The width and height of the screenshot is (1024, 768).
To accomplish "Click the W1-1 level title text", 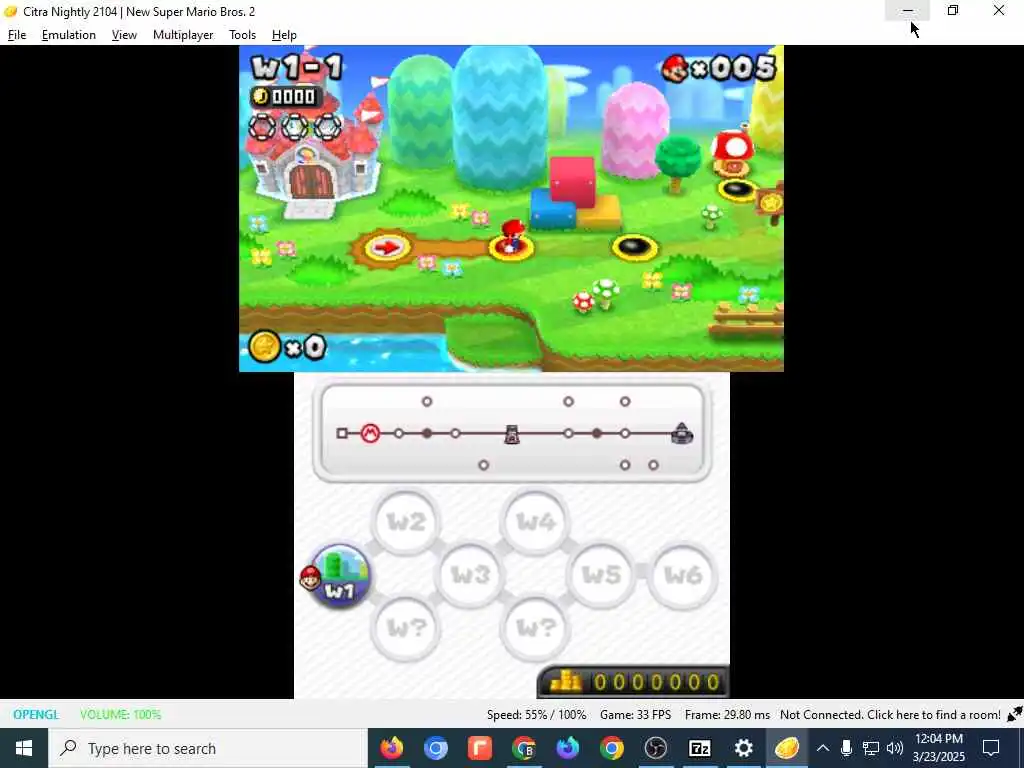I will tap(297, 67).
